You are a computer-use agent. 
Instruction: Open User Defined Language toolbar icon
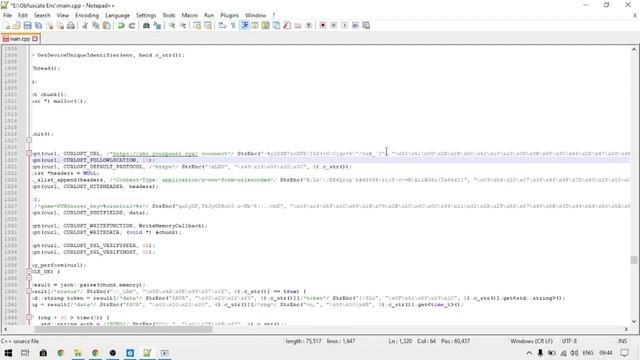coord(254,25)
